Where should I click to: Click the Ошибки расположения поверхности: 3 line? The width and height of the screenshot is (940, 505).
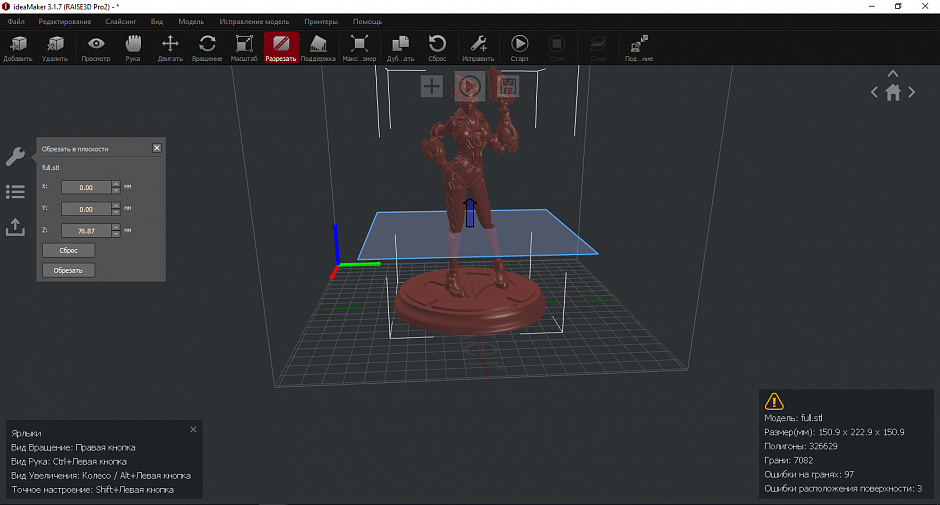click(843, 489)
